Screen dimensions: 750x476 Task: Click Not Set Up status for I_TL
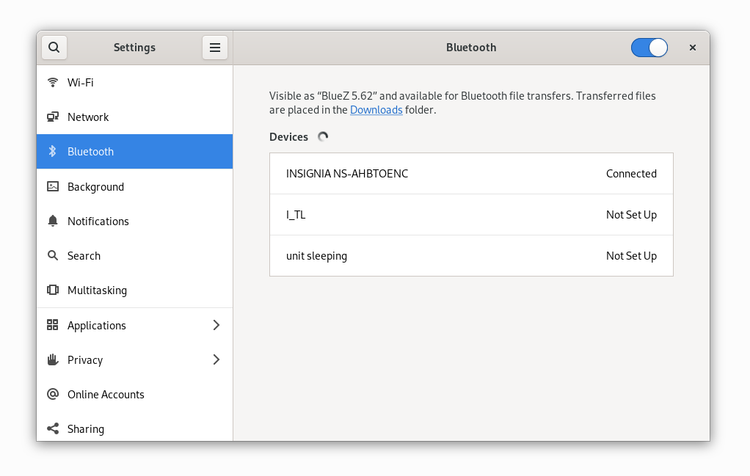coord(631,215)
